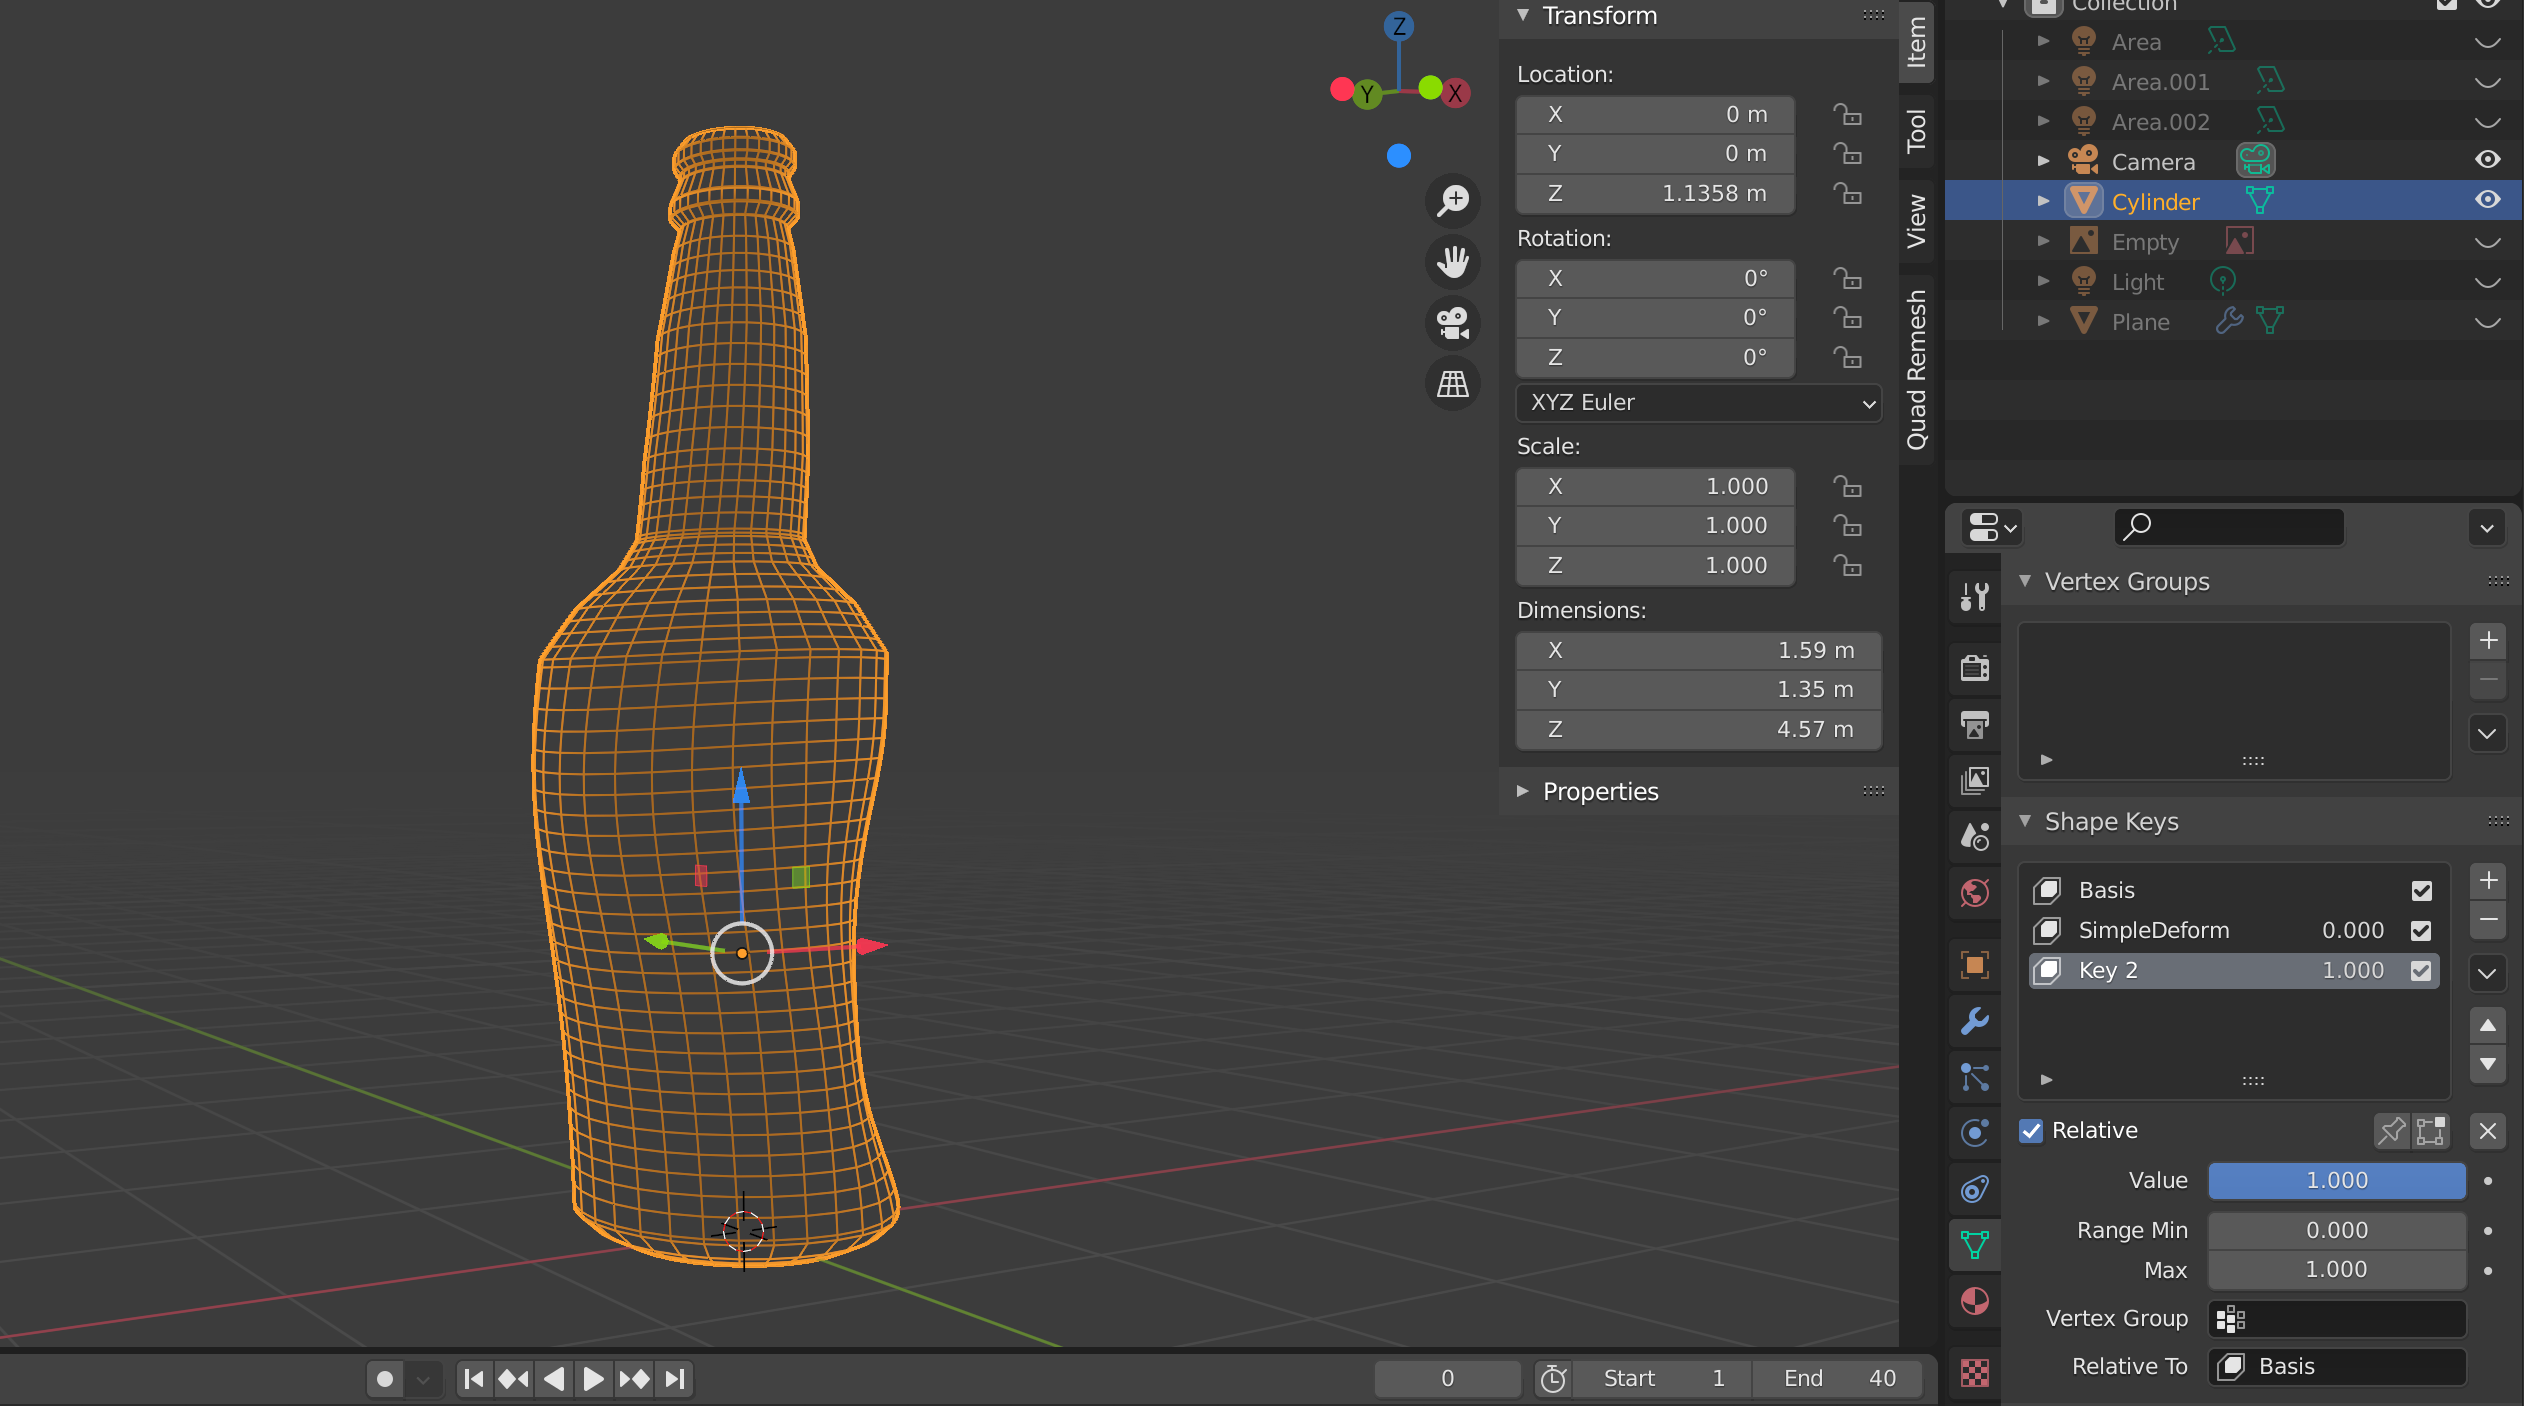Image resolution: width=2524 pixels, height=1406 pixels.
Task: Hide the Camera object eye icon
Action: [x=2488, y=160]
